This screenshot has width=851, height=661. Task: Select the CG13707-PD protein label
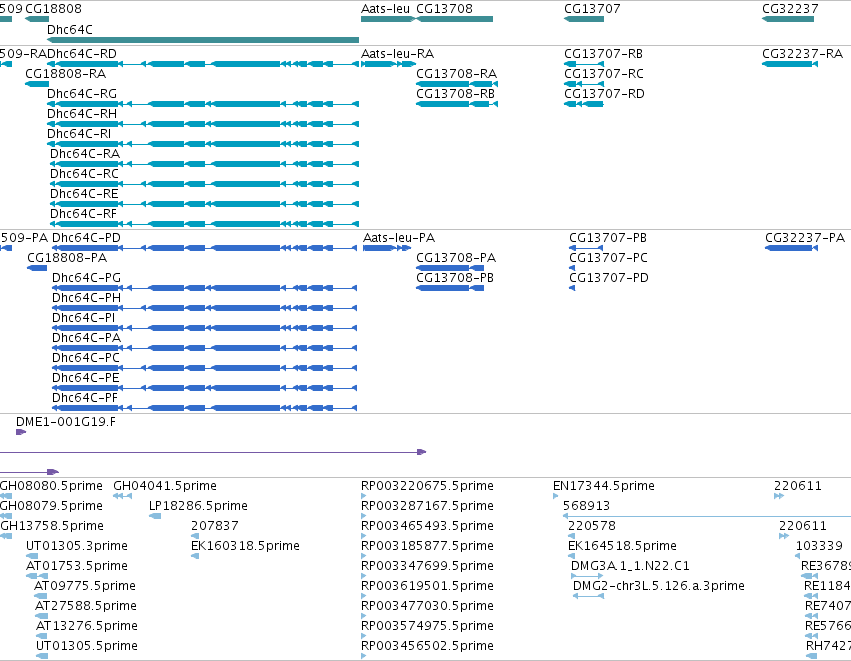pos(609,278)
